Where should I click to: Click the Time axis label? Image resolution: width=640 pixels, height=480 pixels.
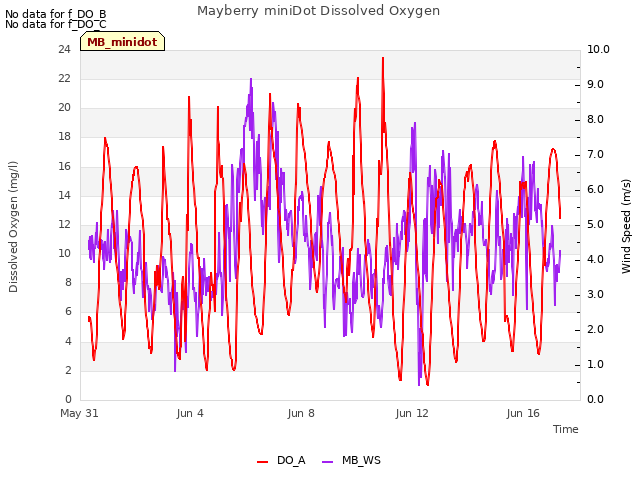[566, 429]
